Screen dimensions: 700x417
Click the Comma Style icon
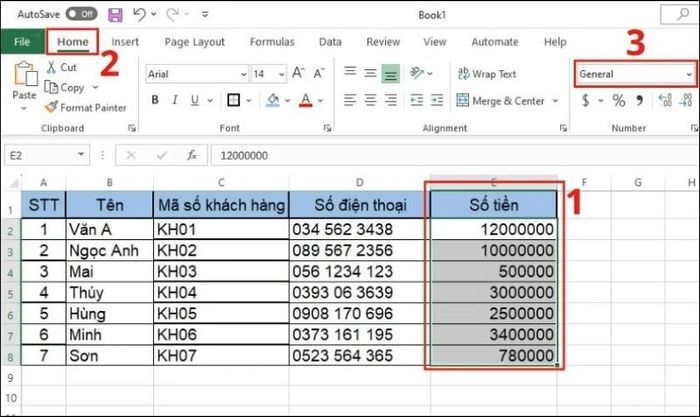coord(640,100)
